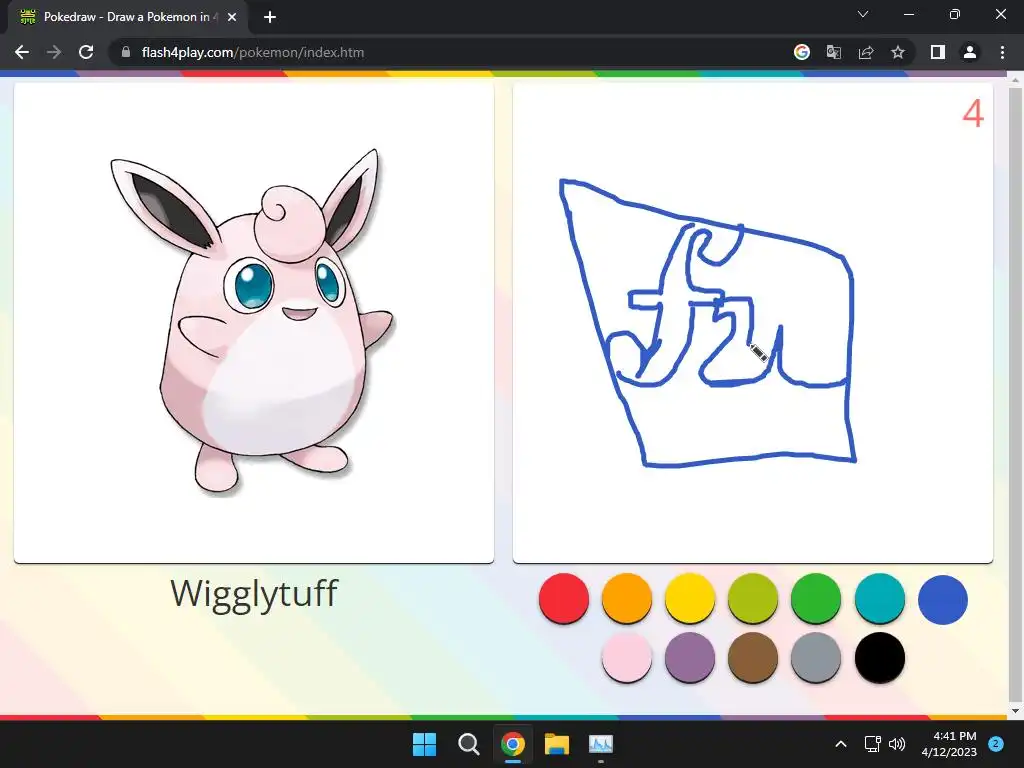Choose the blue color swatch
This screenshot has width=1024, height=768.
[942, 600]
